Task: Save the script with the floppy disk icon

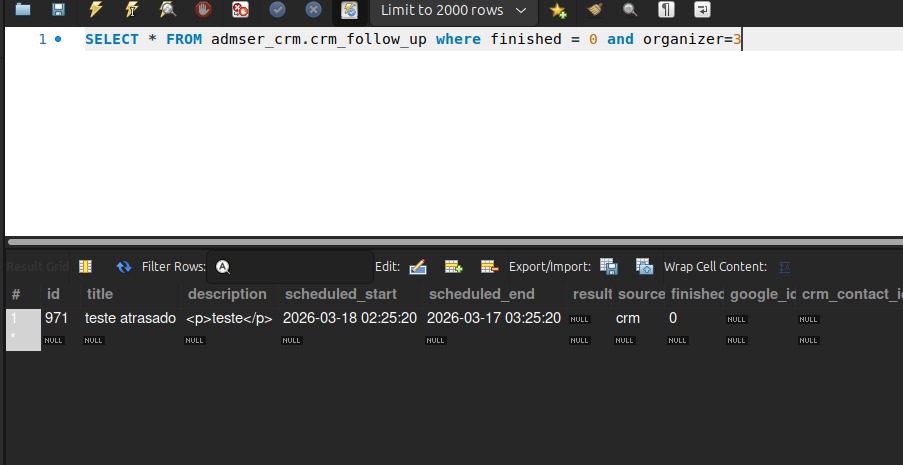Action: click(x=58, y=10)
